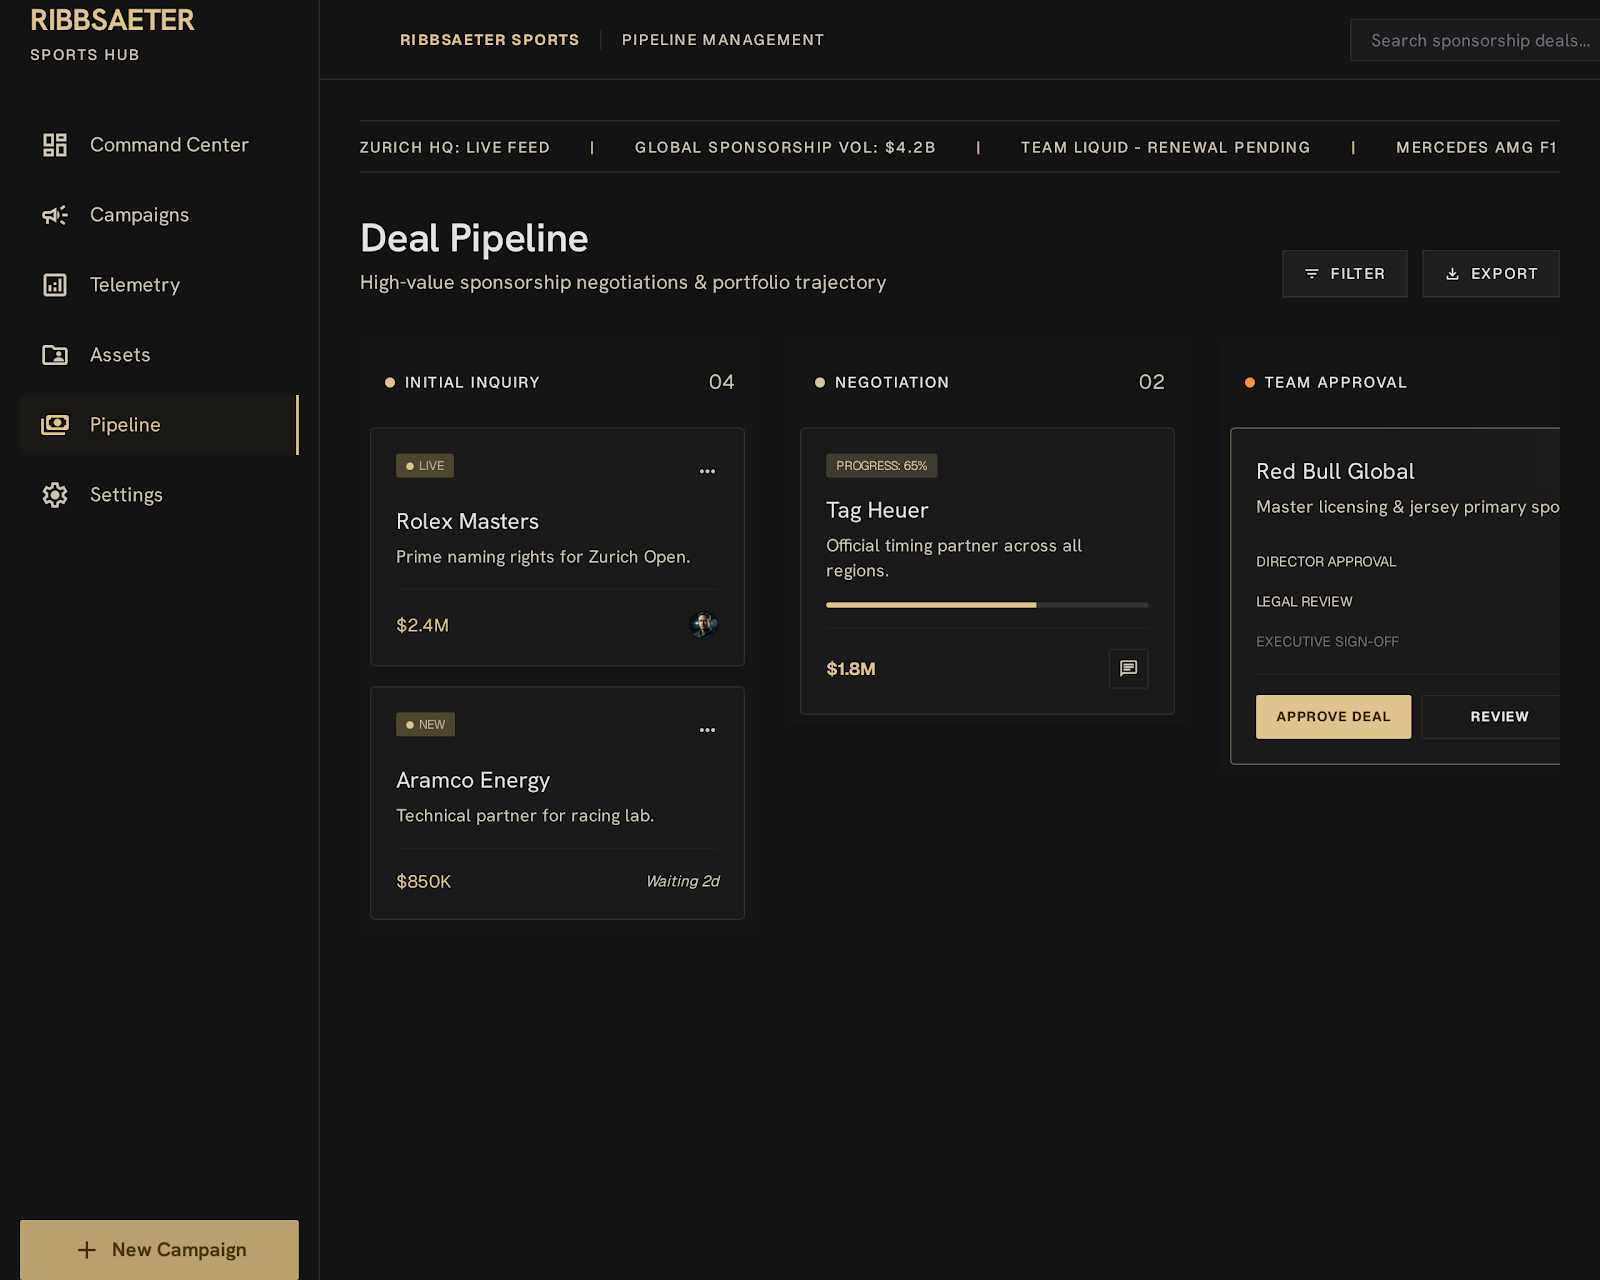Click the Mercedes AMG F1 ticker item

point(1477,148)
